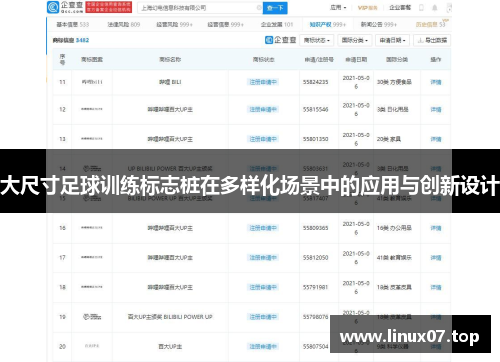
Task: Click the 企查查 logo icon
Action: point(53,7)
